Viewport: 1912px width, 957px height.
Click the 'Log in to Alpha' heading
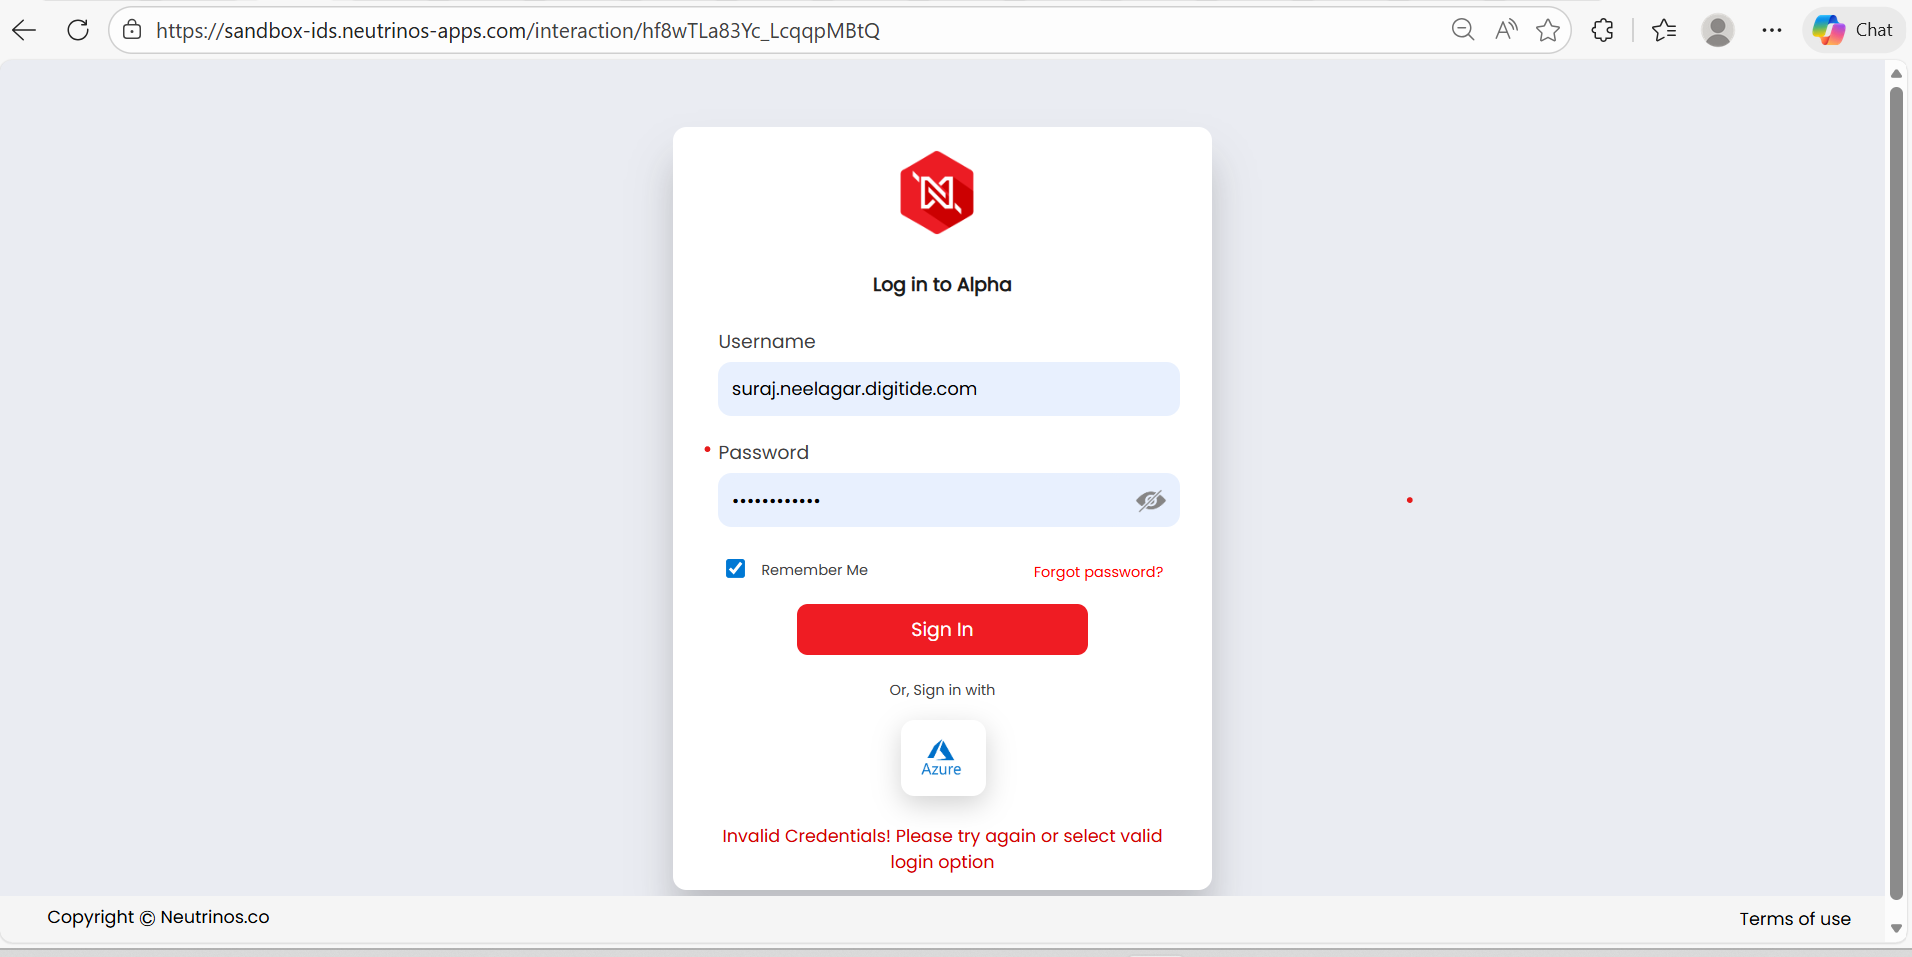point(942,285)
